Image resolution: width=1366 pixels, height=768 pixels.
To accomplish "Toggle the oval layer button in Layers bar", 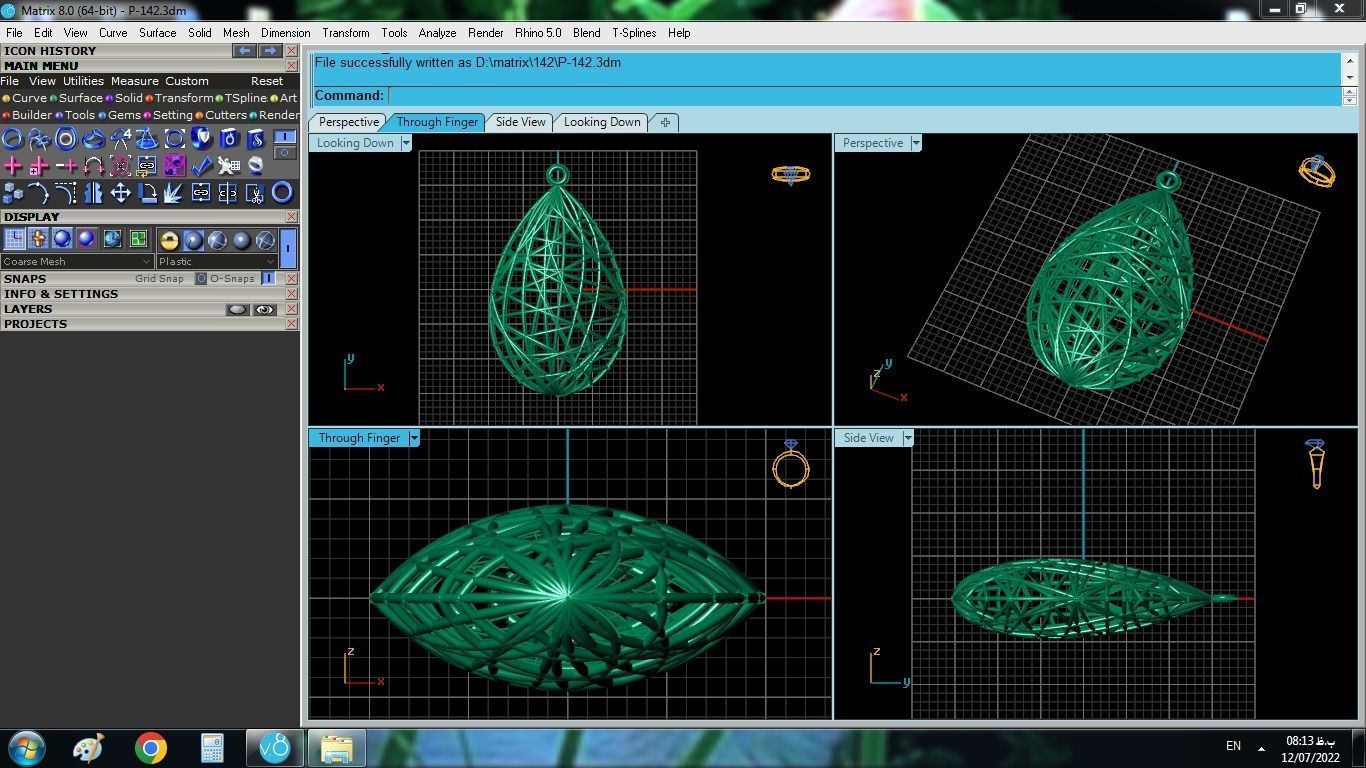I will (237, 309).
